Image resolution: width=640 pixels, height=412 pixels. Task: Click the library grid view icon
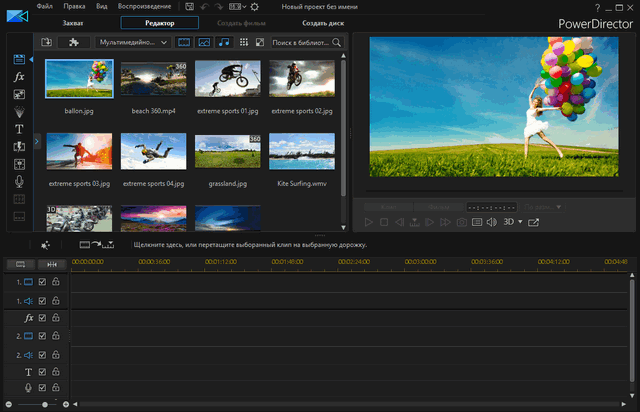pyautogui.click(x=244, y=43)
